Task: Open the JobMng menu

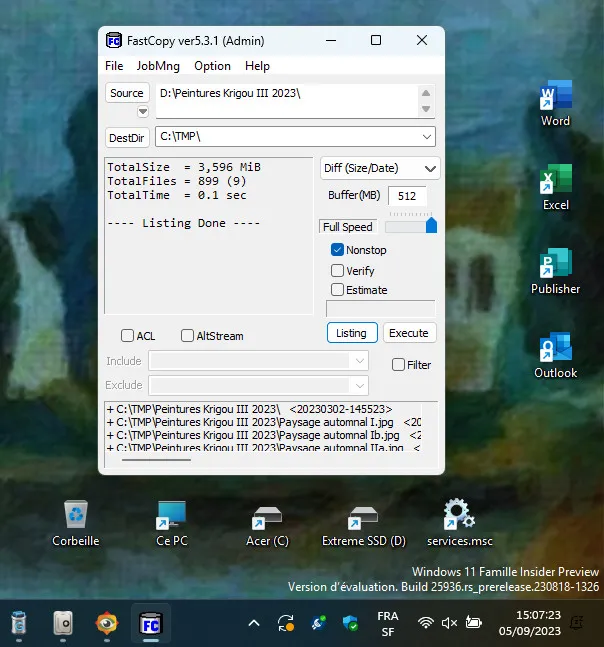Action: (158, 66)
